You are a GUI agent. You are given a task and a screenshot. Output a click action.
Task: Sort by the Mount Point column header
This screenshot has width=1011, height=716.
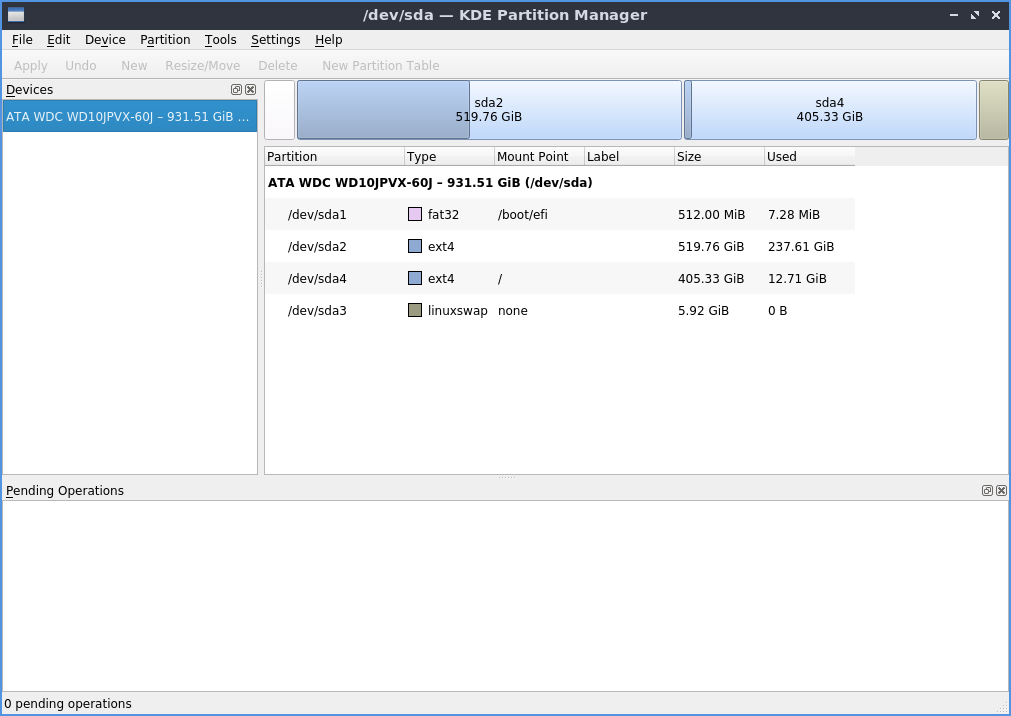[538, 157]
